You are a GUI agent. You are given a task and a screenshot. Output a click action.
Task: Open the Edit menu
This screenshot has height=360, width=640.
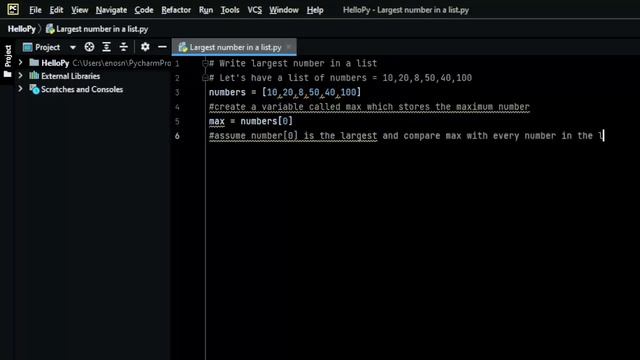tap(56, 10)
